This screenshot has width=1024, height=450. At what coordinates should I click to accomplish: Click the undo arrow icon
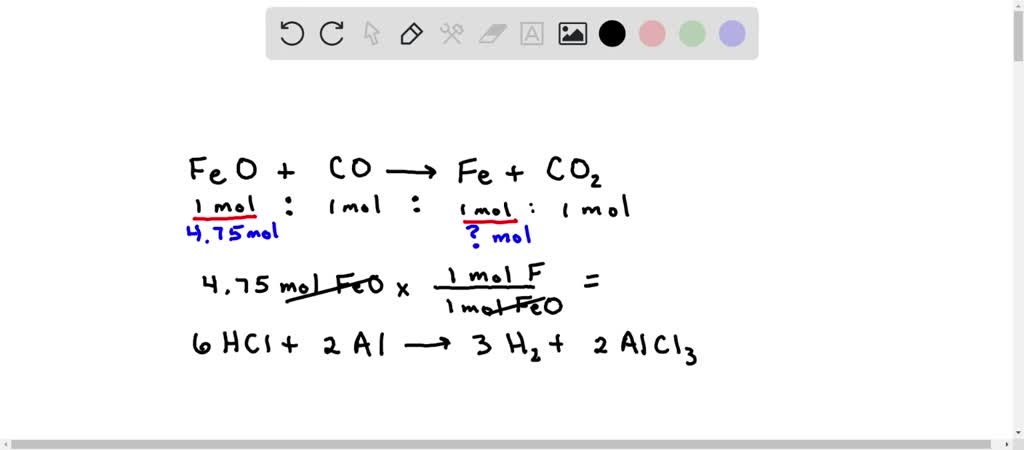[x=292, y=33]
